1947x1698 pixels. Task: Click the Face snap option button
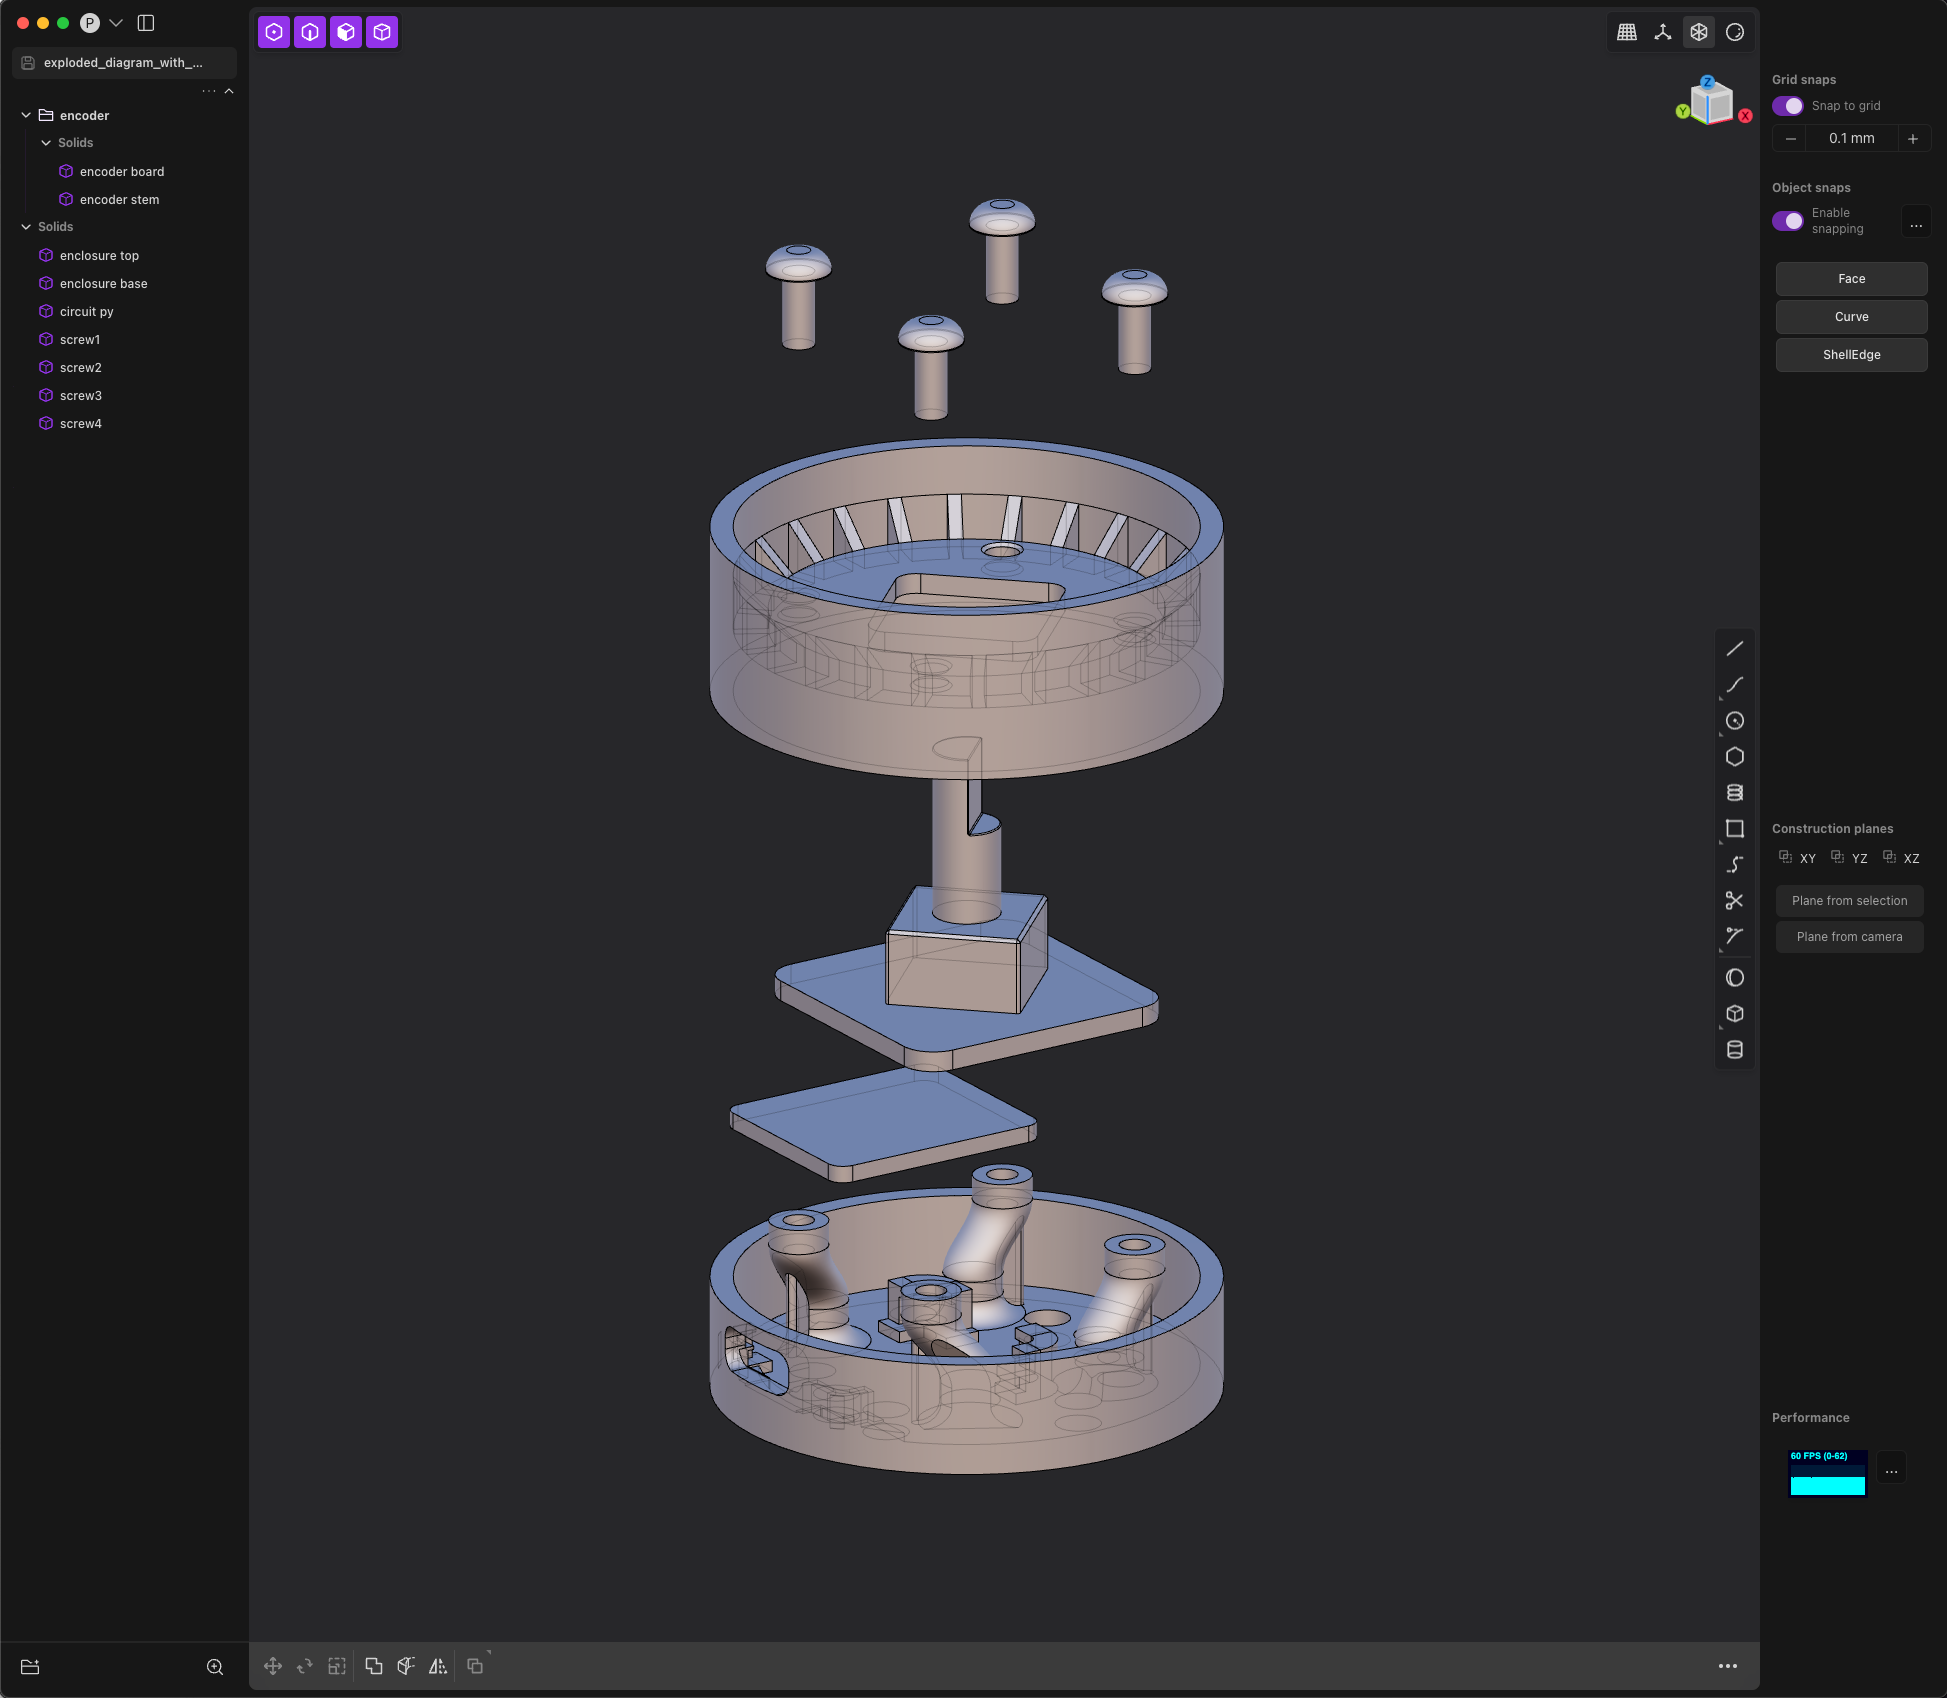click(x=1851, y=278)
